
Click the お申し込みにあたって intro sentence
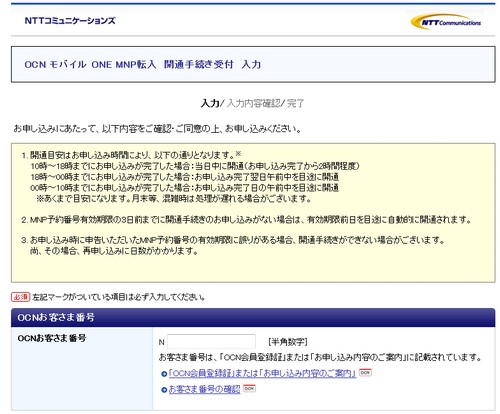click(x=157, y=129)
